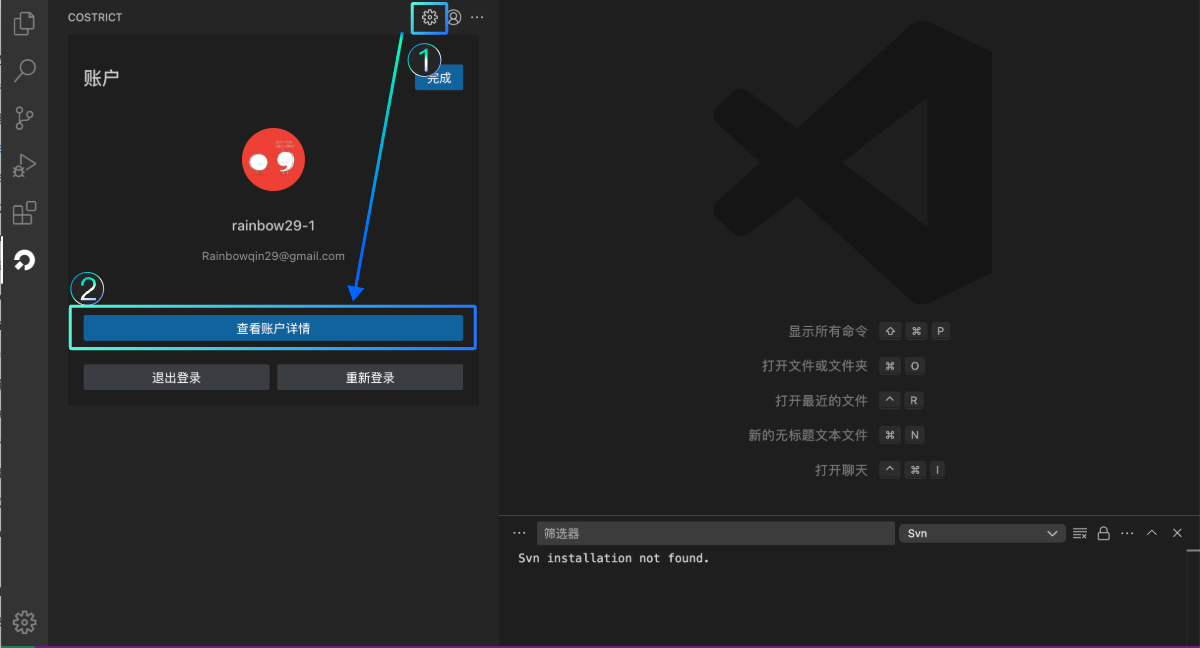The image size is (1200, 648).
Task: Clear the Svn output with the clear icon
Action: [1079, 532]
